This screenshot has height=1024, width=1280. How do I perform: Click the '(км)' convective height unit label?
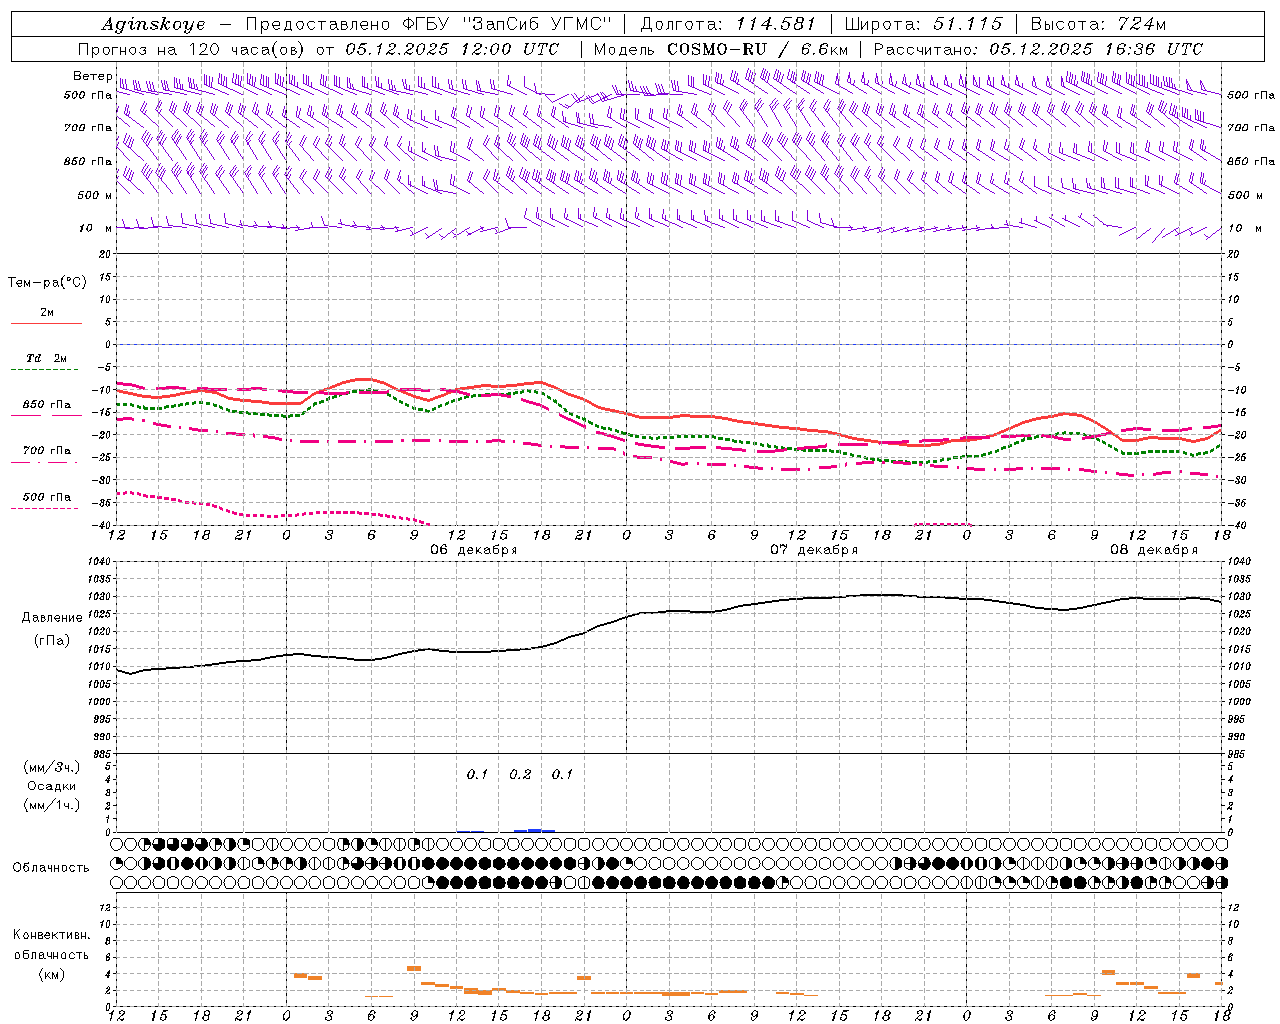tap(52, 974)
